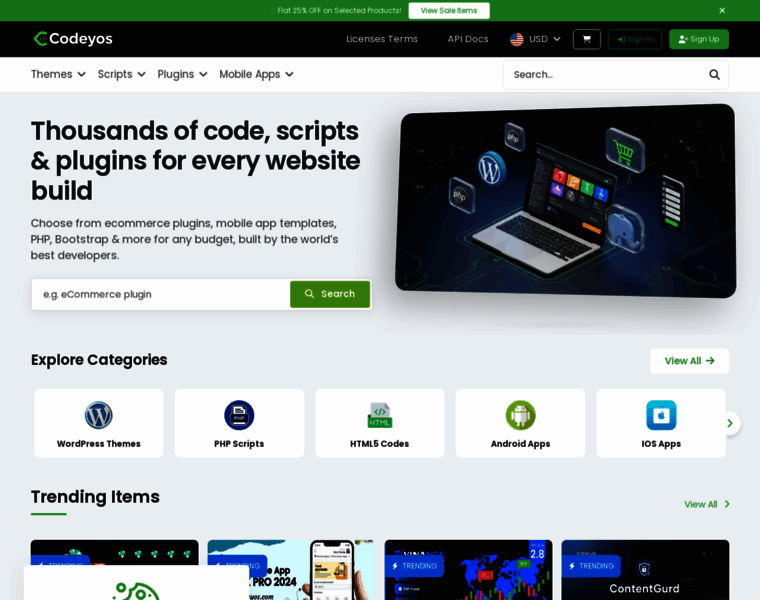Expand the Mobile Apps menu
760x600 pixels.
pyautogui.click(x=256, y=74)
